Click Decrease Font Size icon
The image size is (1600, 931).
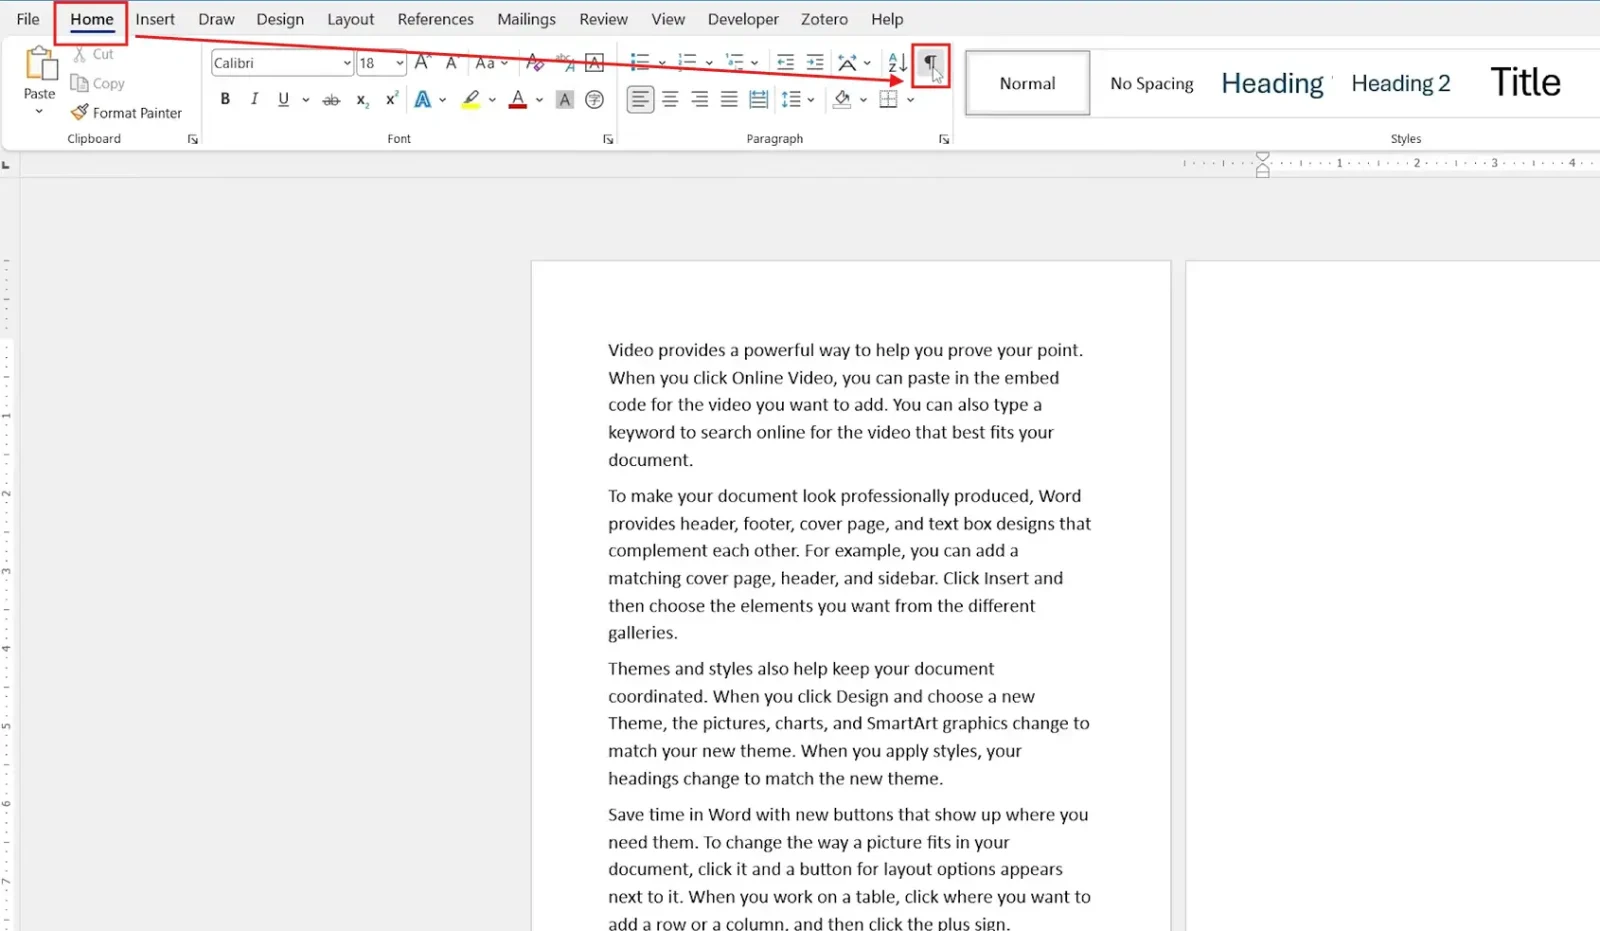pos(451,63)
